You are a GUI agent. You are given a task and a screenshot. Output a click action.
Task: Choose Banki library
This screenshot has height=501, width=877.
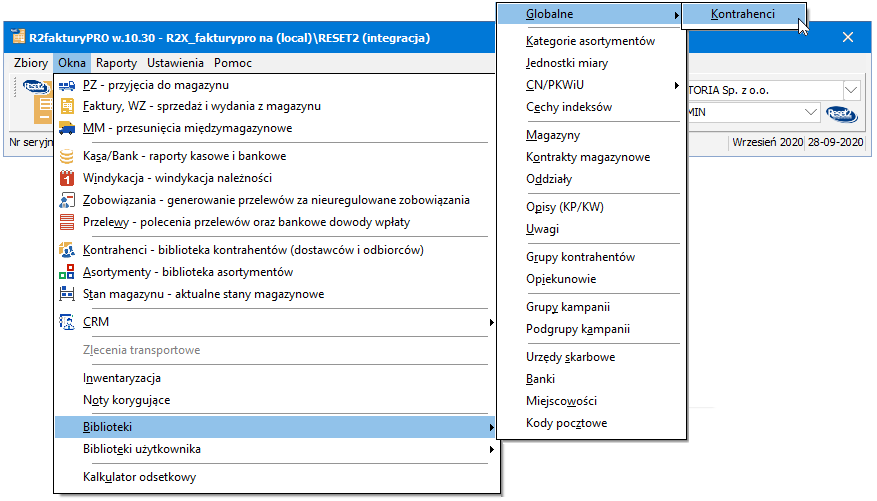click(x=590, y=379)
